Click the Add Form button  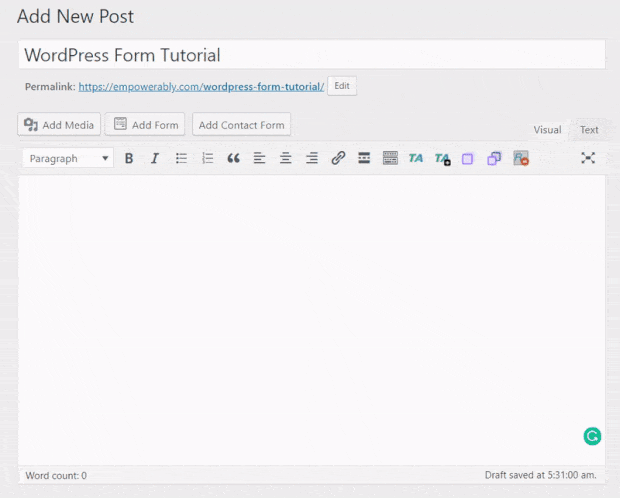(x=145, y=125)
